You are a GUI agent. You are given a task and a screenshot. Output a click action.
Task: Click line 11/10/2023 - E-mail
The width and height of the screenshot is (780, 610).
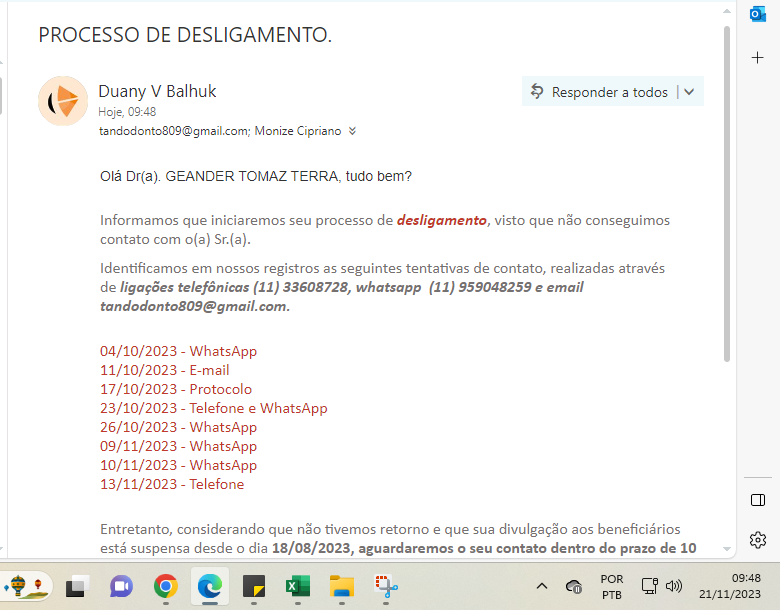[x=165, y=370]
